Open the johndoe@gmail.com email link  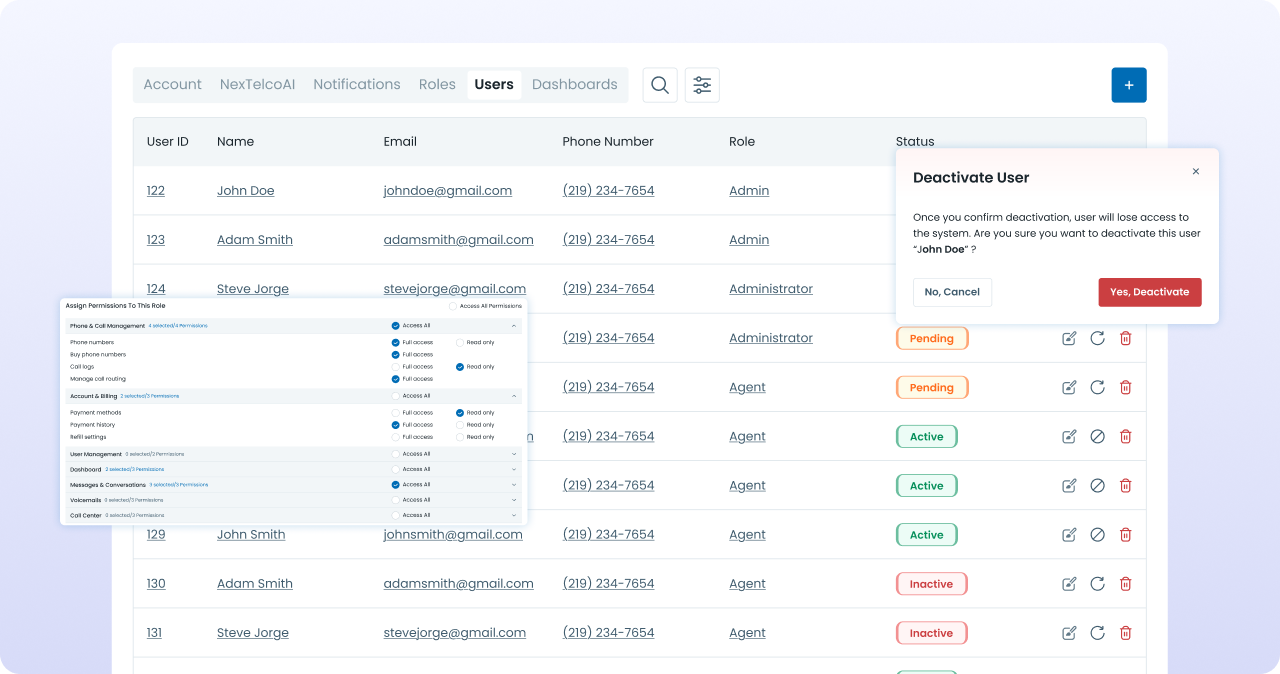click(x=447, y=191)
